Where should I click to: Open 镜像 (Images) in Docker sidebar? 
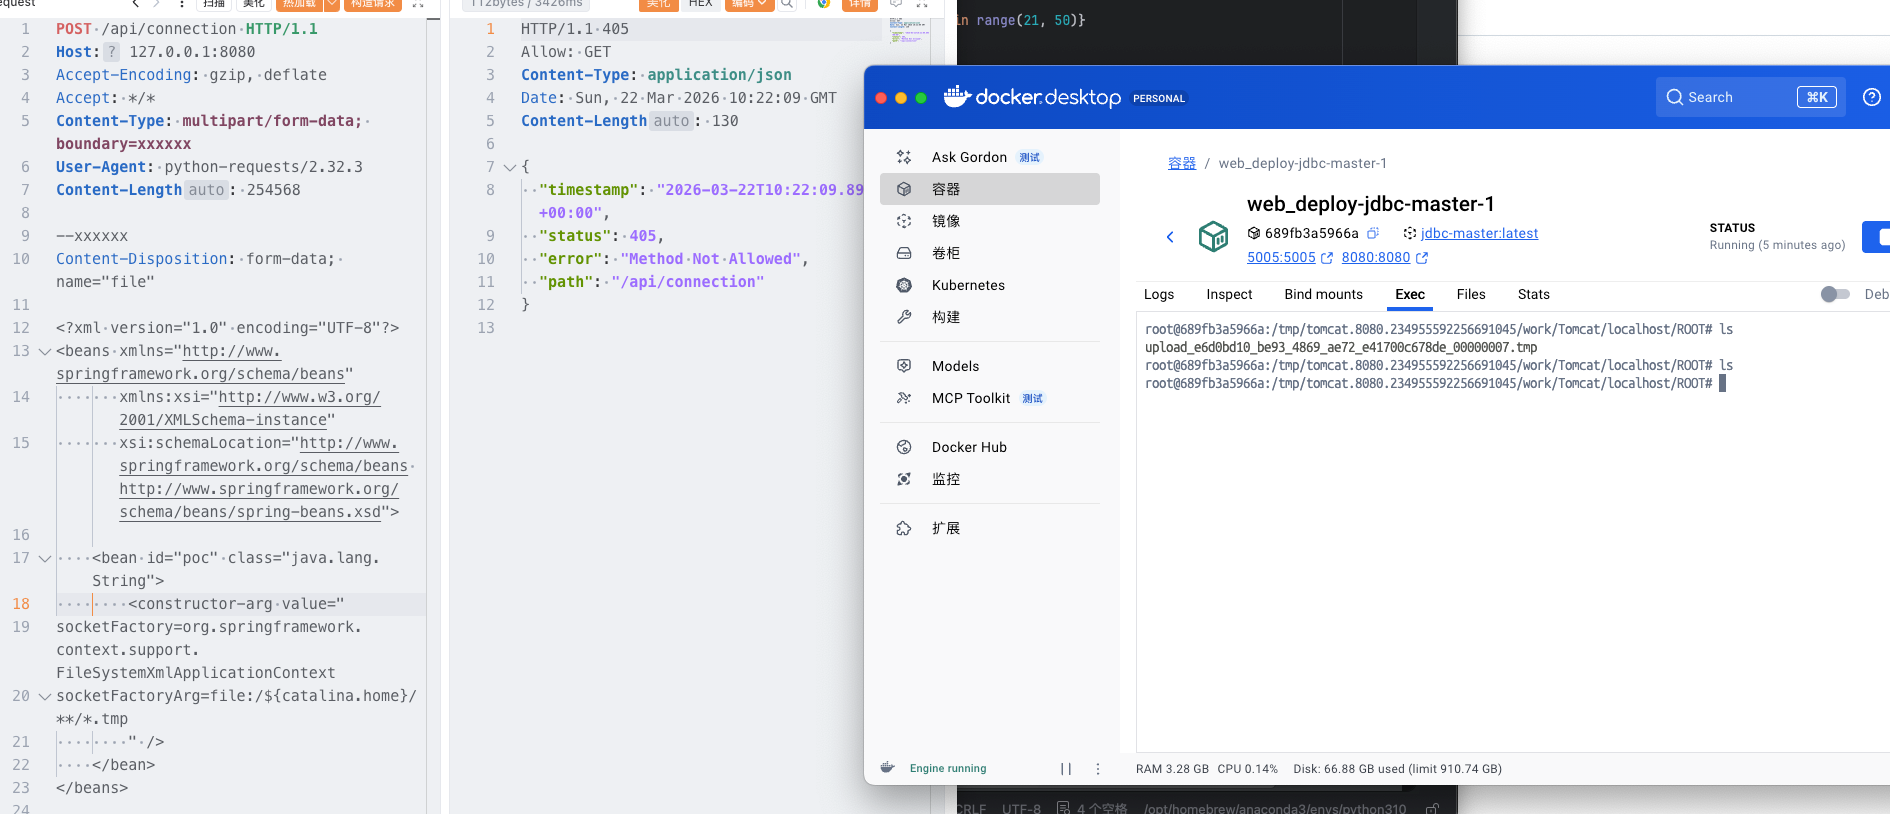pyautogui.click(x=990, y=221)
